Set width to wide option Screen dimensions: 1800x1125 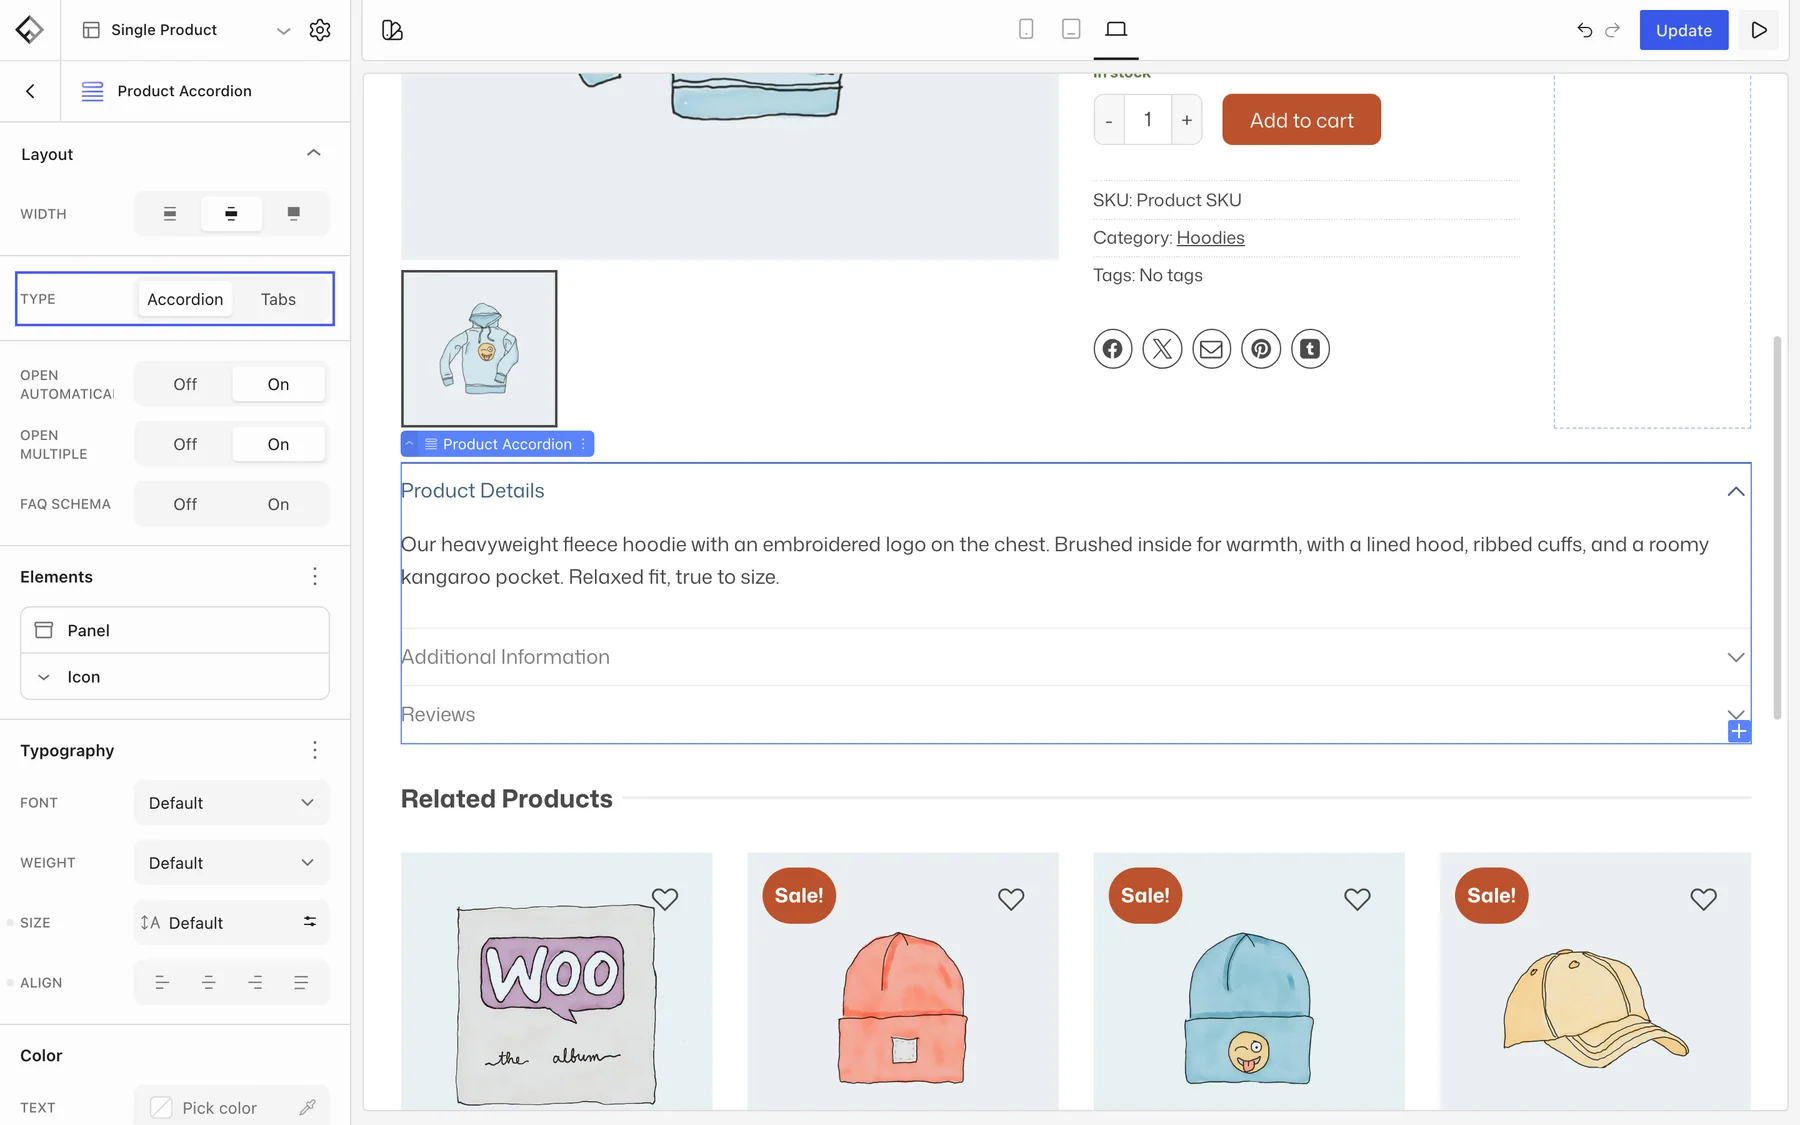click(231, 213)
